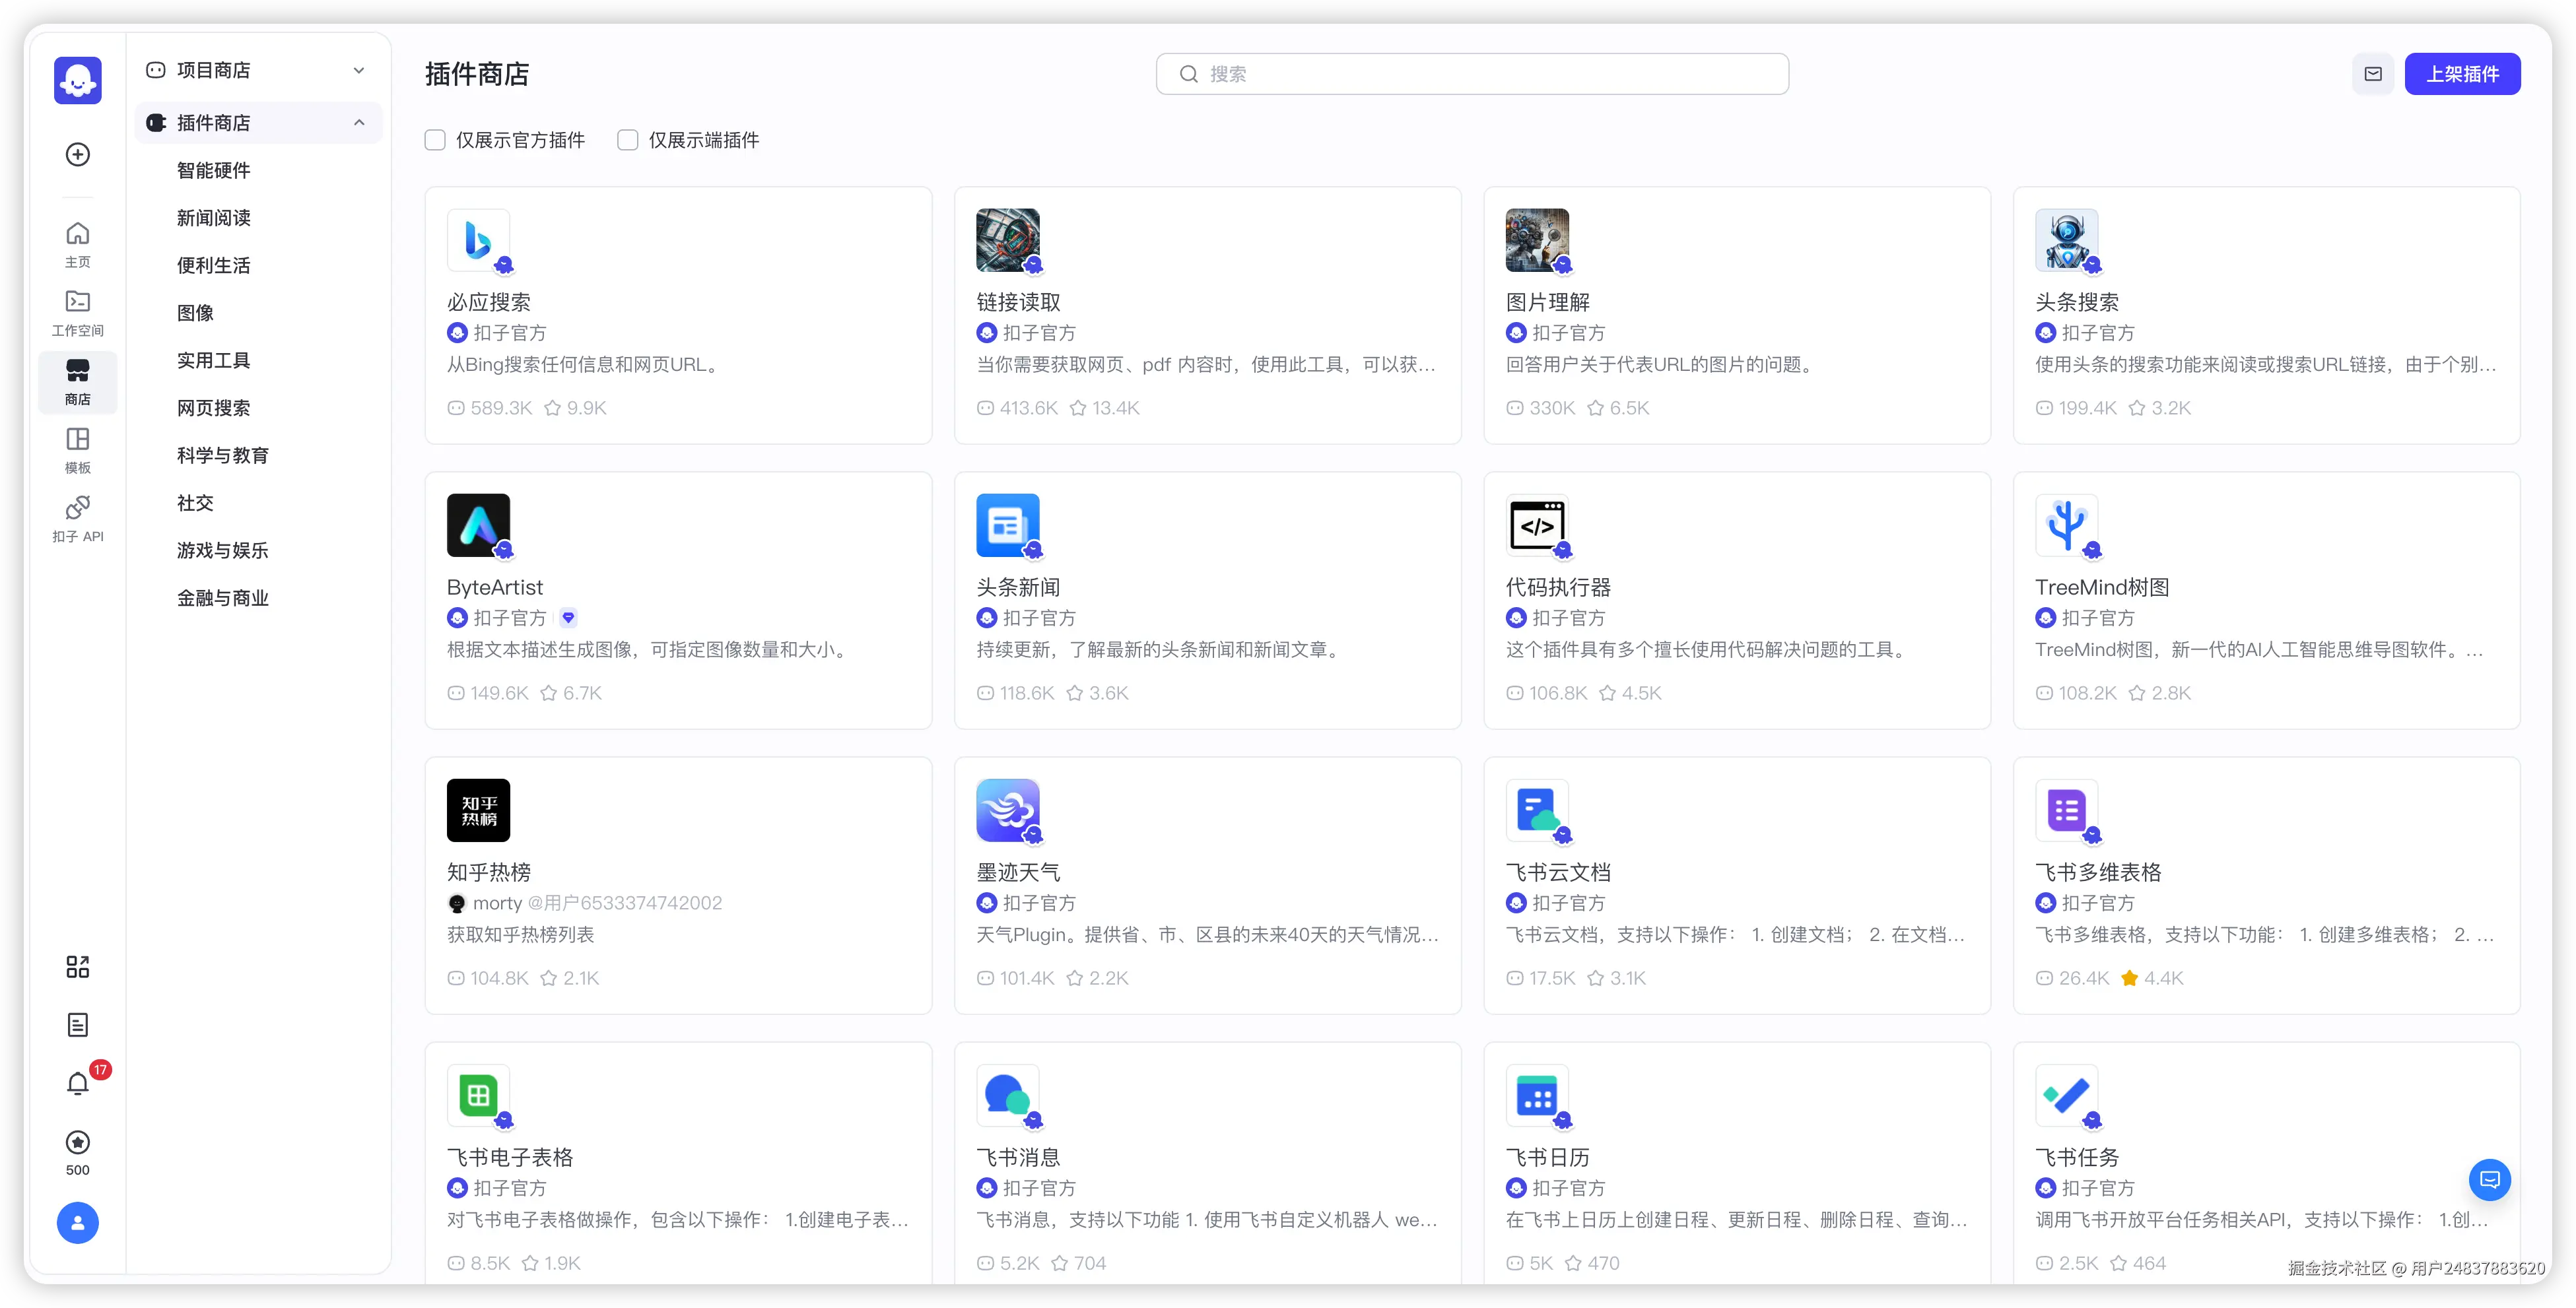Enable 仅展示官方插件 checkbox
The height and width of the screenshot is (1308, 2576).
(435, 140)
